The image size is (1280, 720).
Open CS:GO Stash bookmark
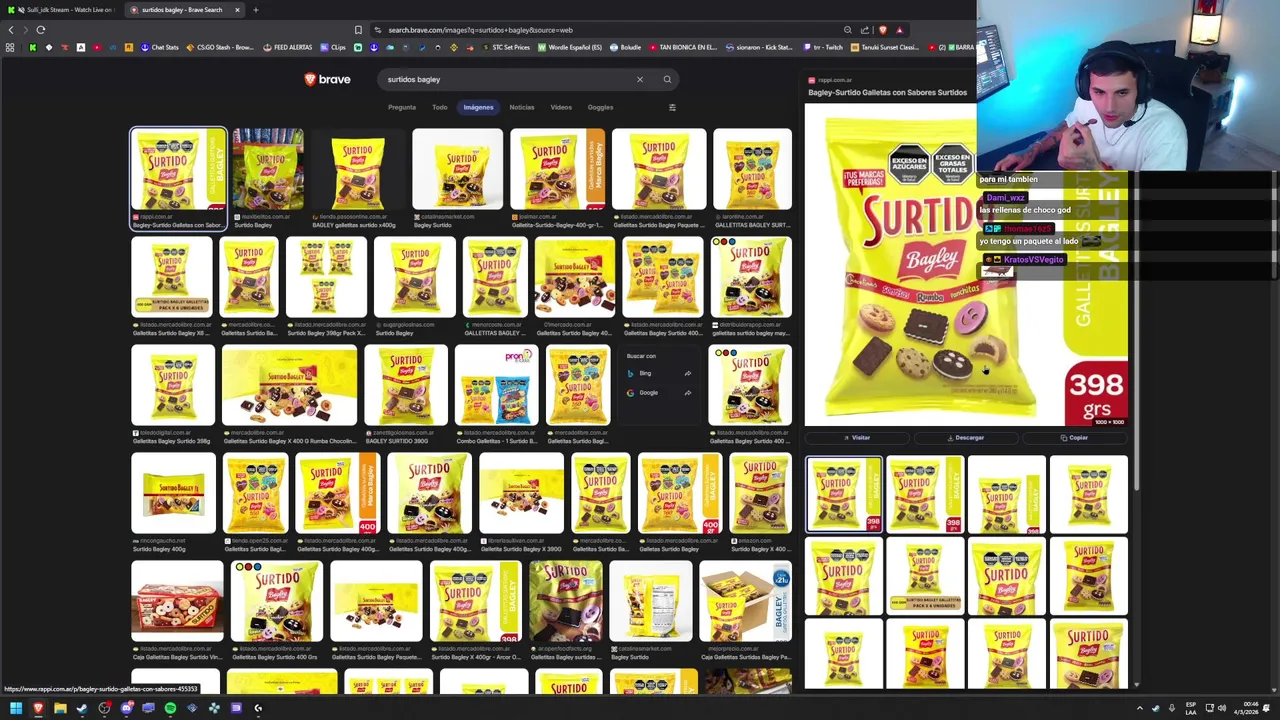[220, 47]
